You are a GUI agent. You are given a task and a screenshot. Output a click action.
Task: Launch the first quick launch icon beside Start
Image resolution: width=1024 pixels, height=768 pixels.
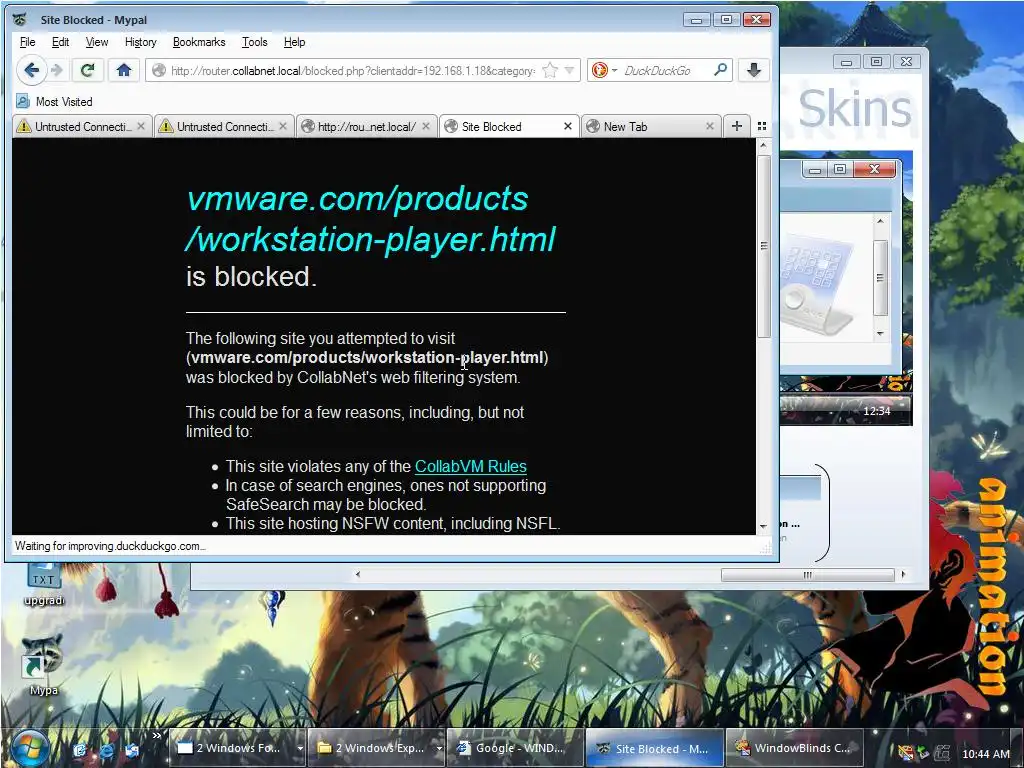(x=80, y=750)
